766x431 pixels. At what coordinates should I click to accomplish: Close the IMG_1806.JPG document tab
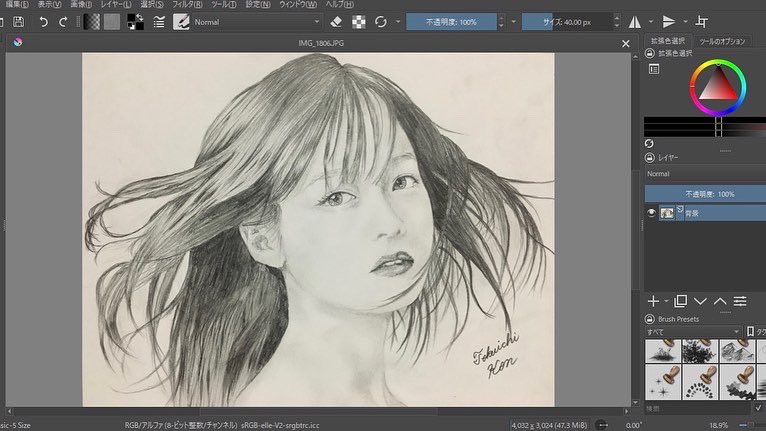tap(626, 43)
